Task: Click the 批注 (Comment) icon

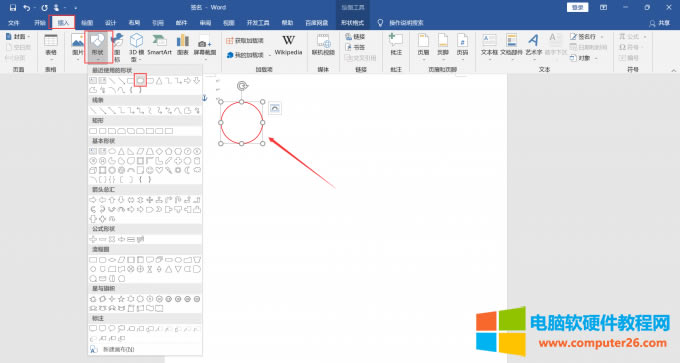Action: tap(396, 40)
